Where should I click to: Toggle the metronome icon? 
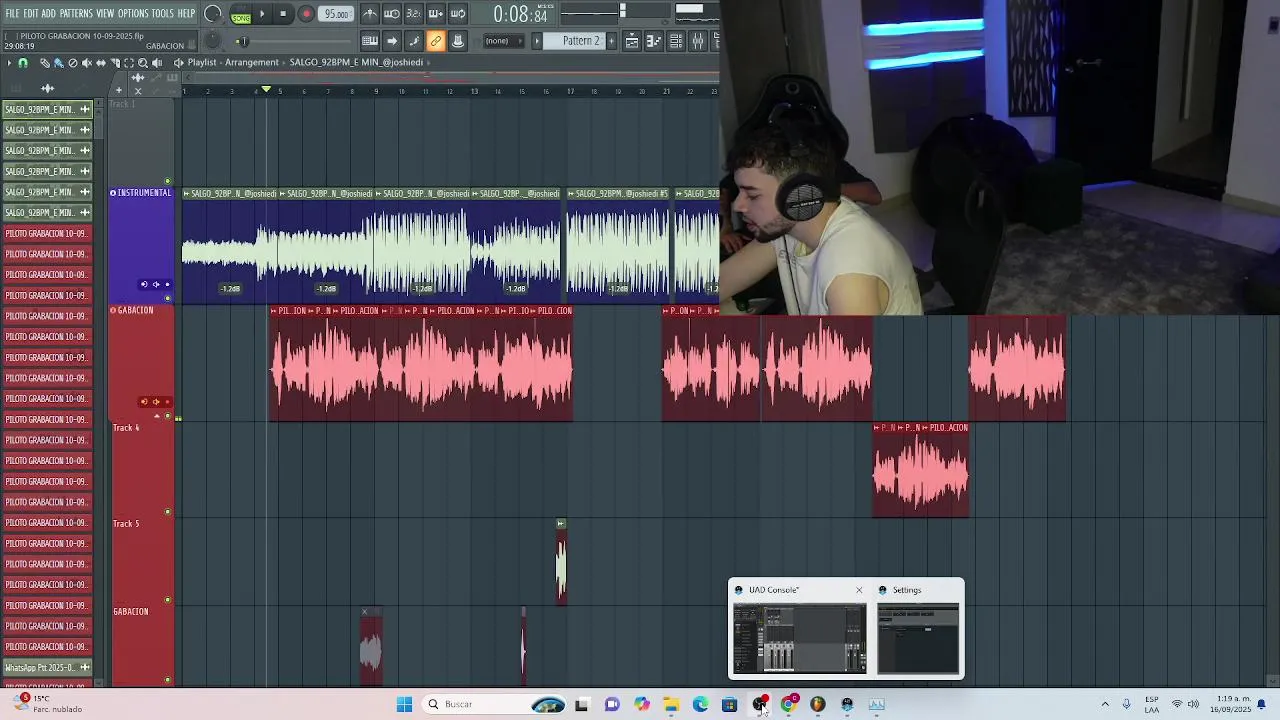[371, 14]
